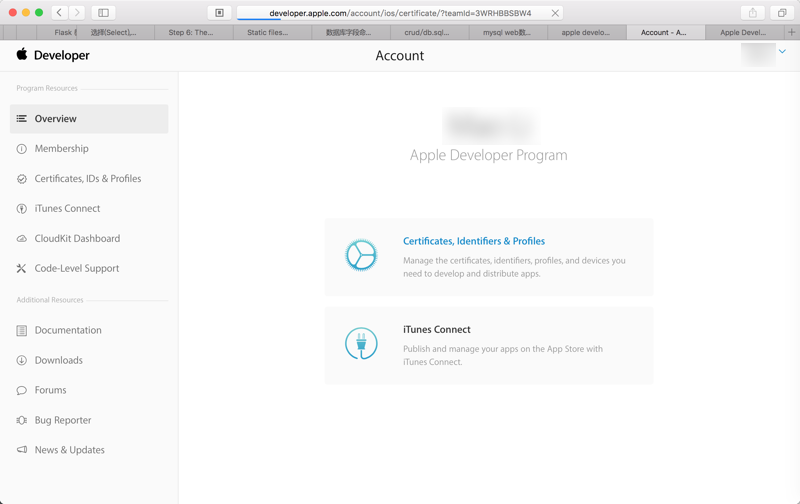Click the Certificates gear card icon
The width and height of the screenshot is (800, 504).
coord(361,255)
